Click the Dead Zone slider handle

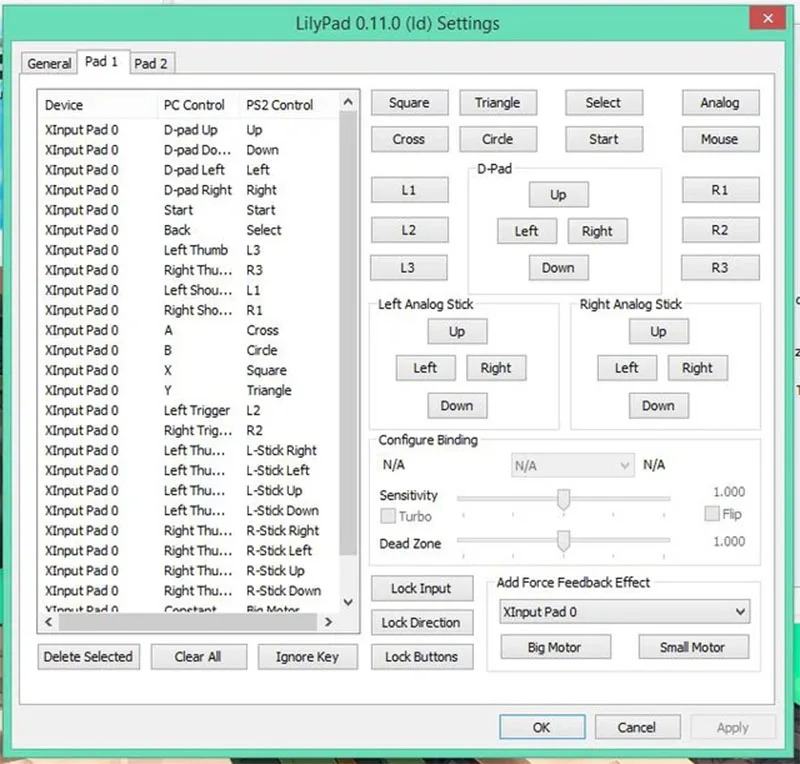point(563,541)
